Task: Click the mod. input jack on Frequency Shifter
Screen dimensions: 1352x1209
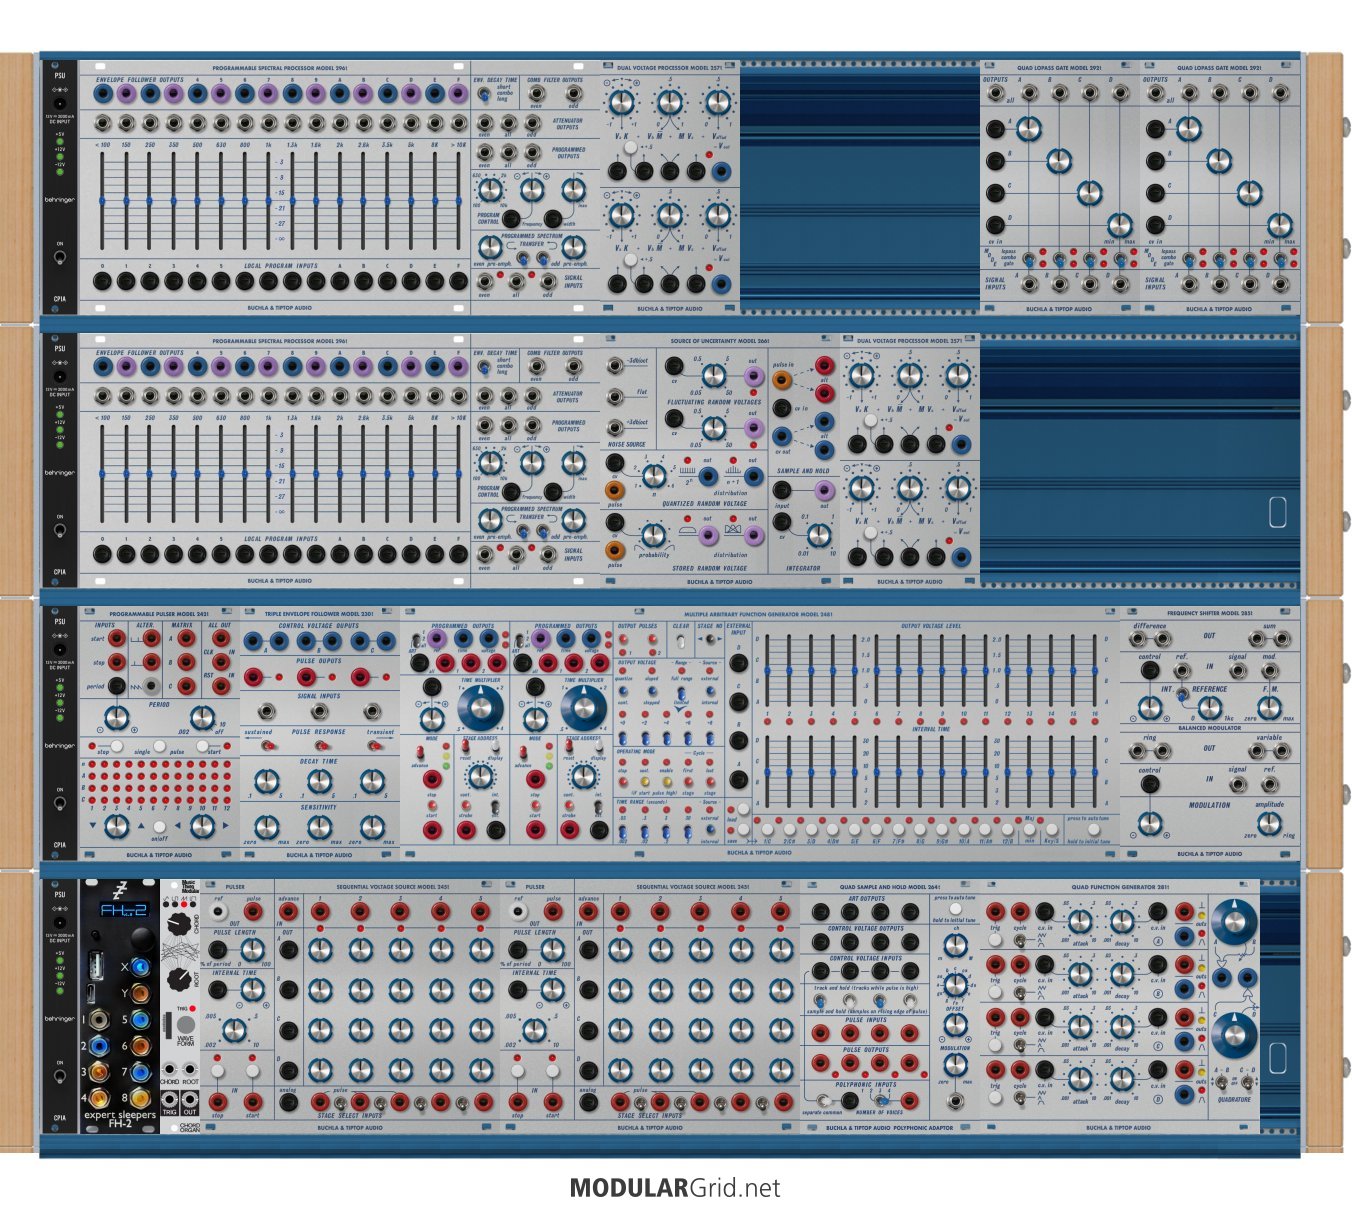Action: point(1270,671)
